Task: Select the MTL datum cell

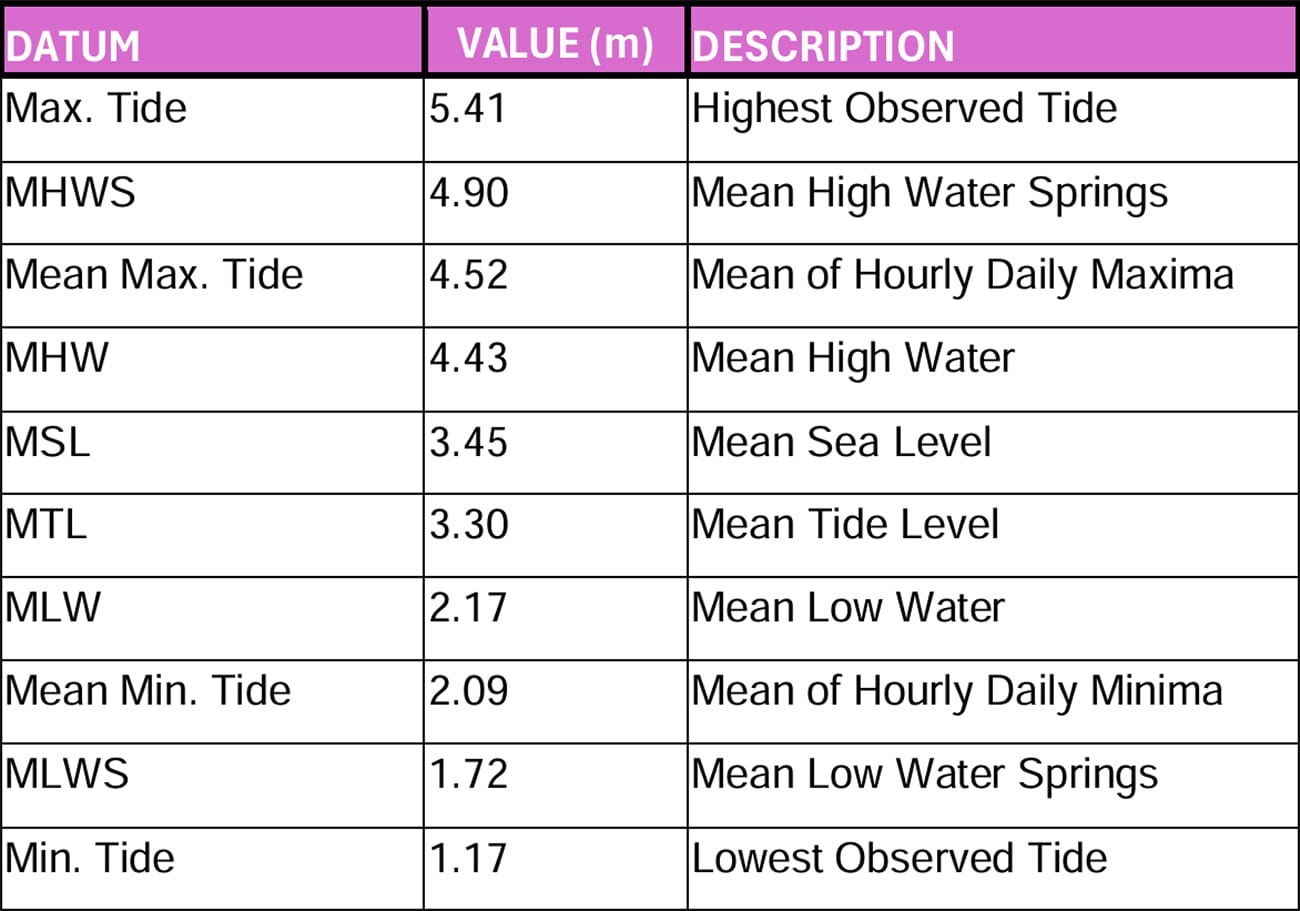Action: pyautogui.click(x=47, y=524)
